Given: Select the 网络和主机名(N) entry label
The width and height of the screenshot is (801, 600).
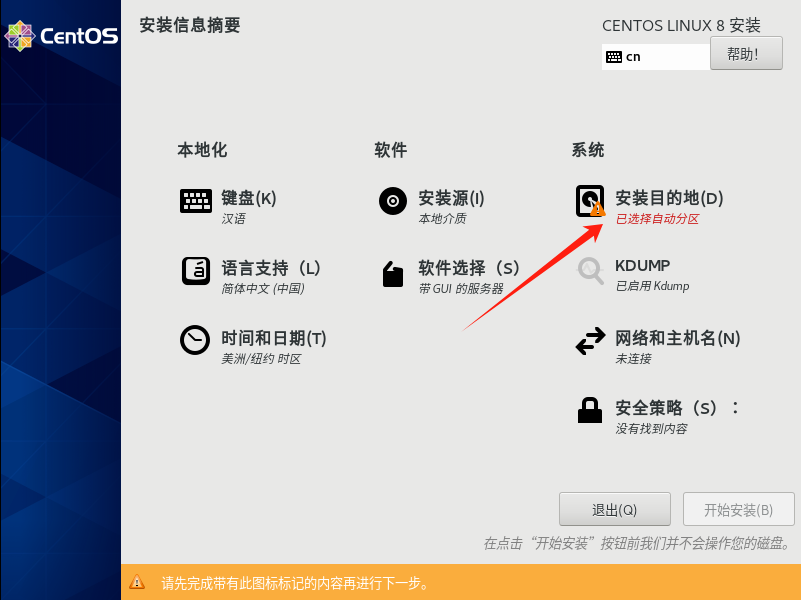Looking at the screenshot, I should tap(677, 338).
